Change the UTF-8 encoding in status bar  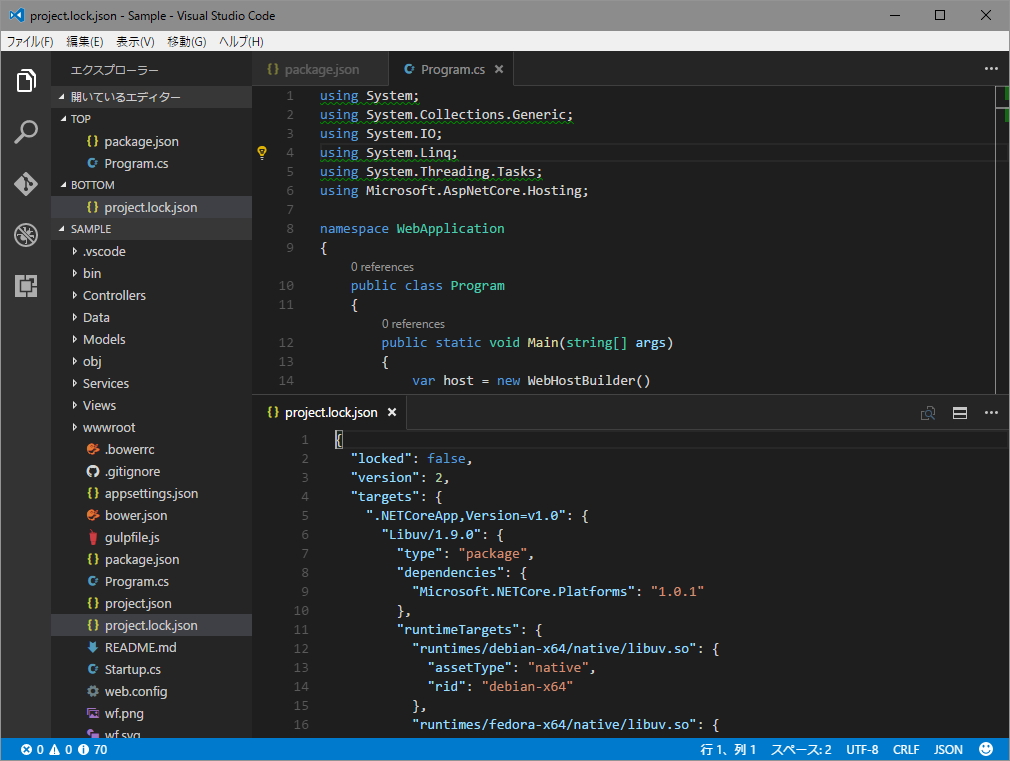point(862,749)
